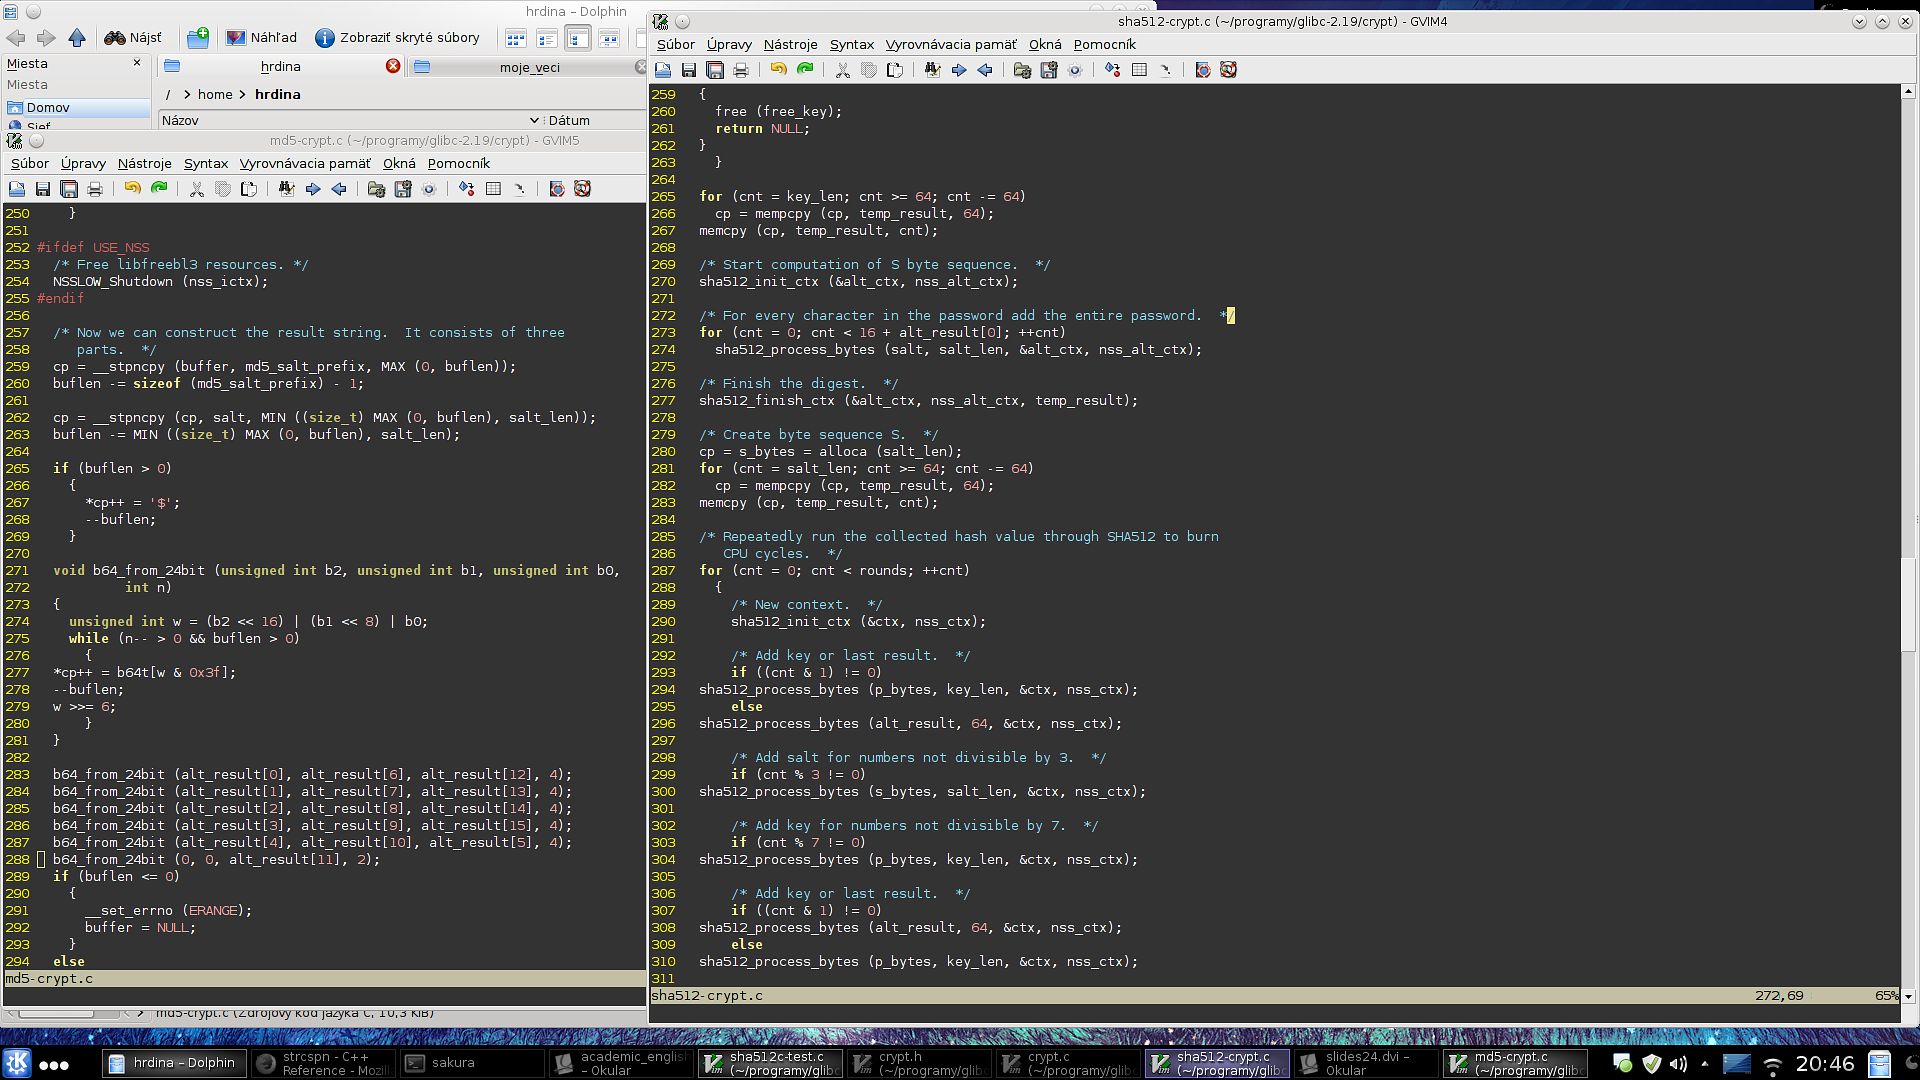Screen dimensions: 1920x1080
Task: Switch Dolphin to details tree view mode
Action: 578,39
